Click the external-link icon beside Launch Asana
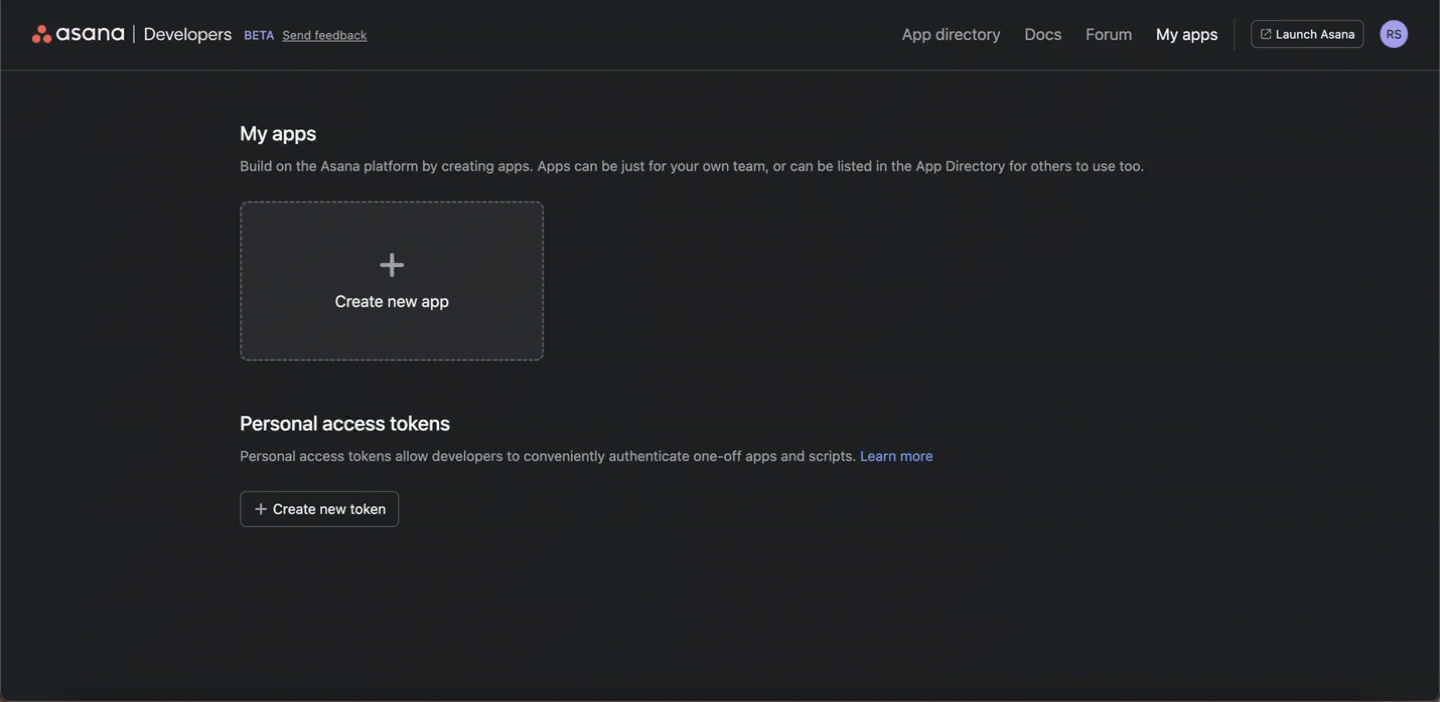 (x=1266, y=34)
